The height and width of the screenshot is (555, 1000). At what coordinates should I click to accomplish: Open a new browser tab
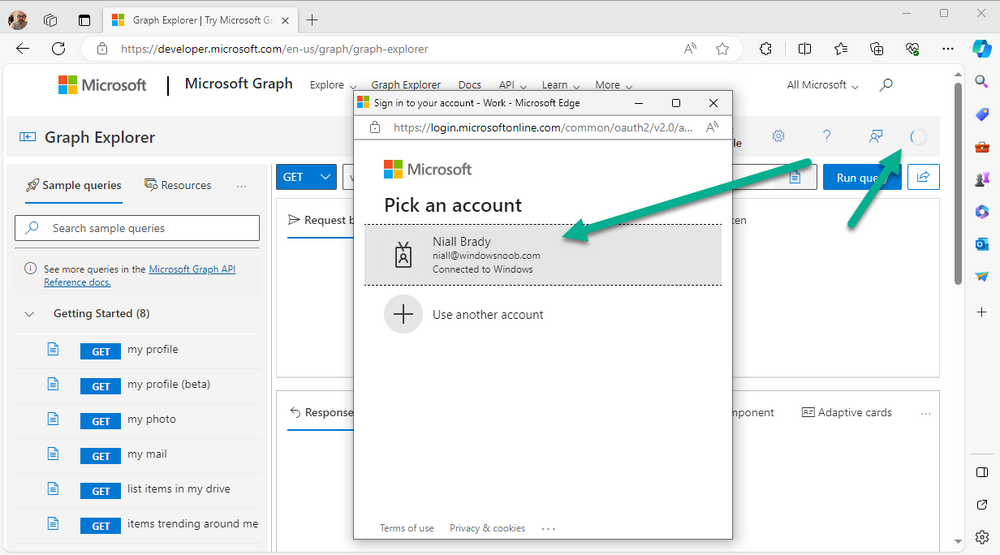coord(312,20)
